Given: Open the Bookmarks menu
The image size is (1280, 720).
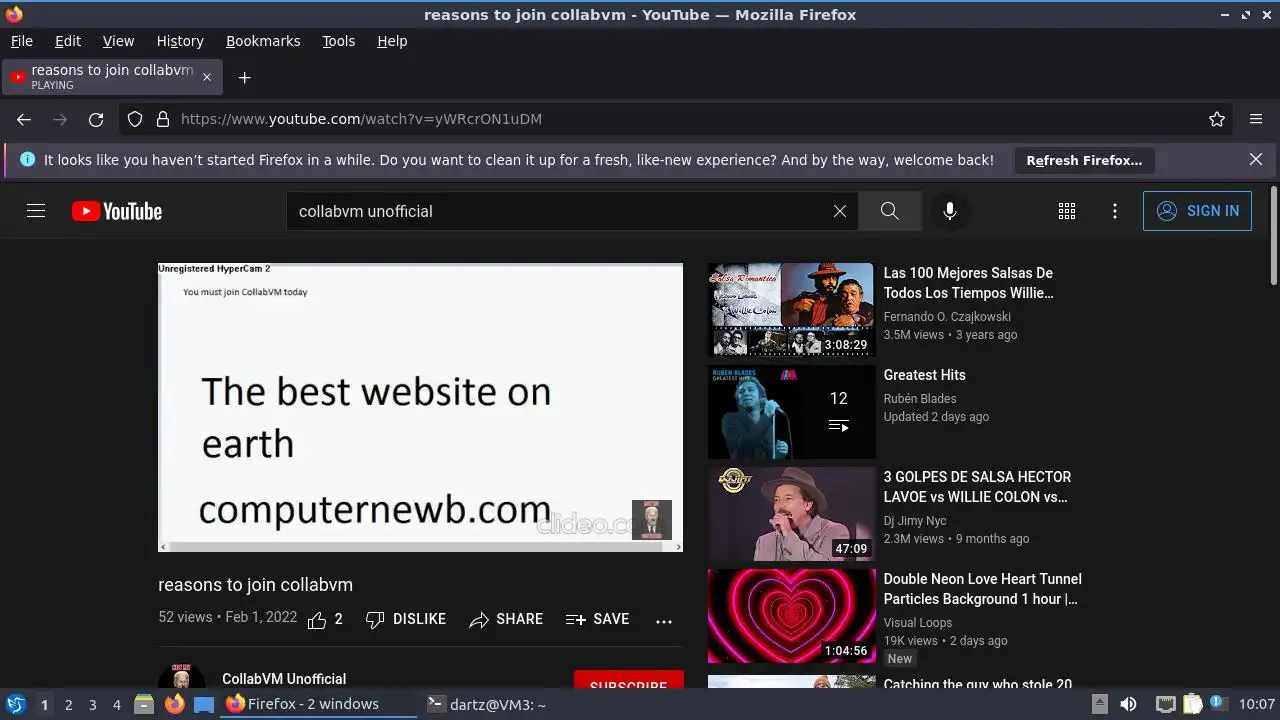Looking at the screenshot, I should click(x=263, y=41).
